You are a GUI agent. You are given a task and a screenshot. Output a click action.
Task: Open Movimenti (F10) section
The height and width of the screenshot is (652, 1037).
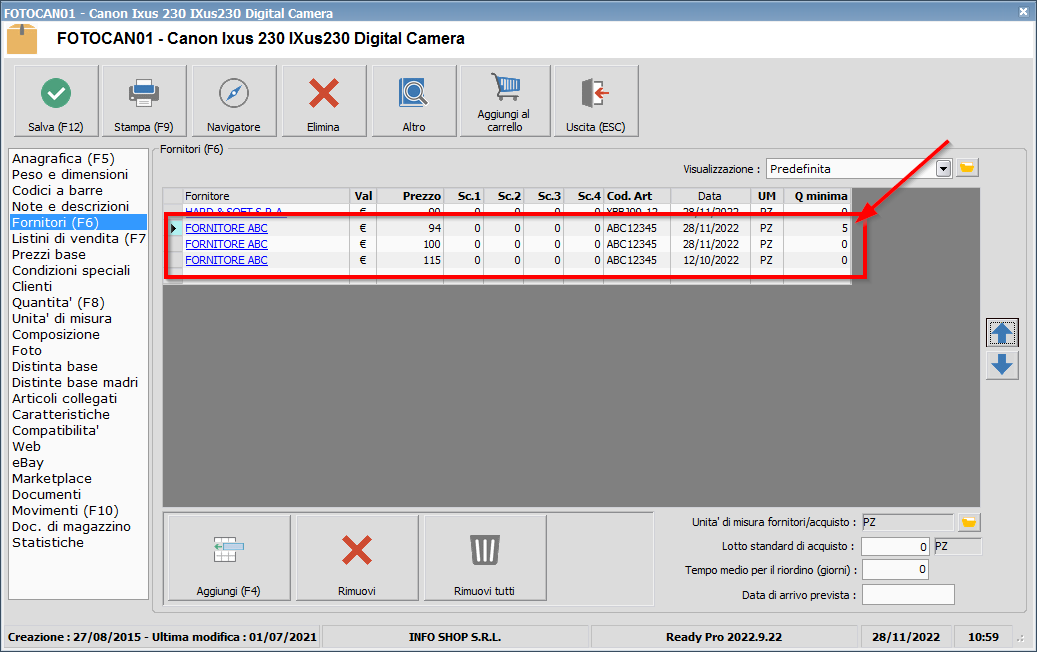pyautogui.click(x=65, y=510)
